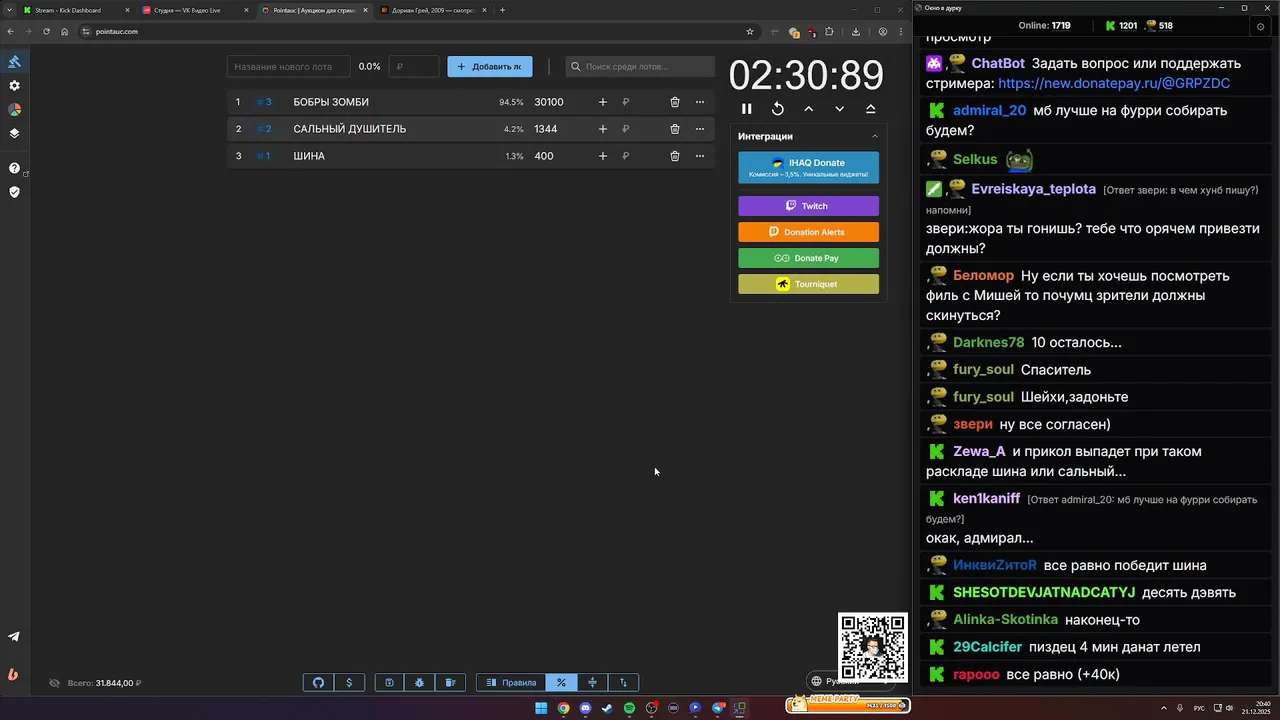
Task: Open Windows Start menu
Action: point(541,708)
